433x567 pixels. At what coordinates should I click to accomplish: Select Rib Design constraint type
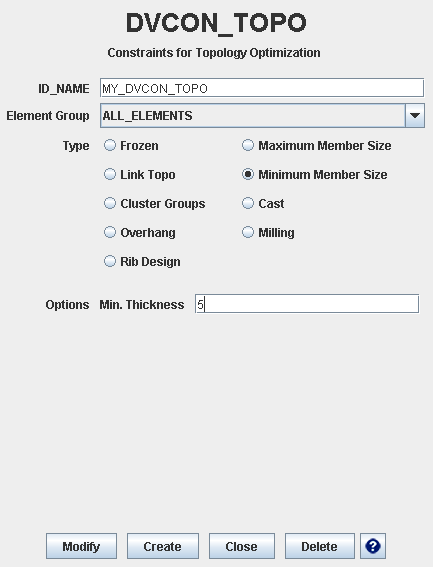click(x=110, y=261)
